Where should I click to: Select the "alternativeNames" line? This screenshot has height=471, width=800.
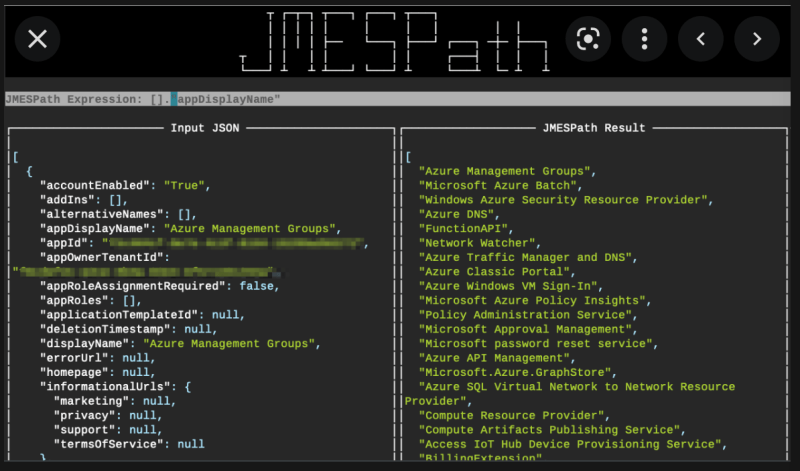118,214
